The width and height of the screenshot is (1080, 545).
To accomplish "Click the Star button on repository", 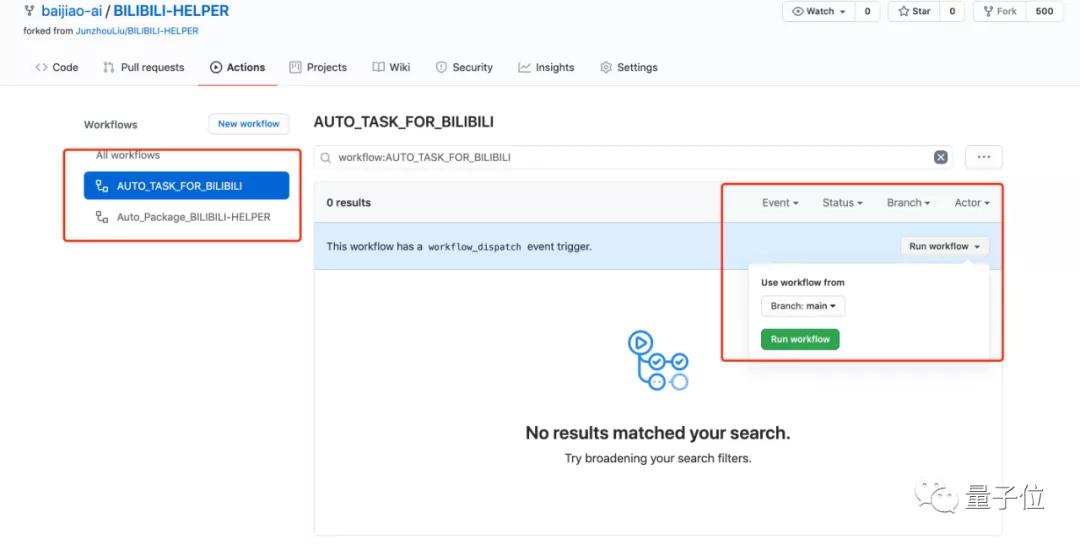I will point(916,11).
